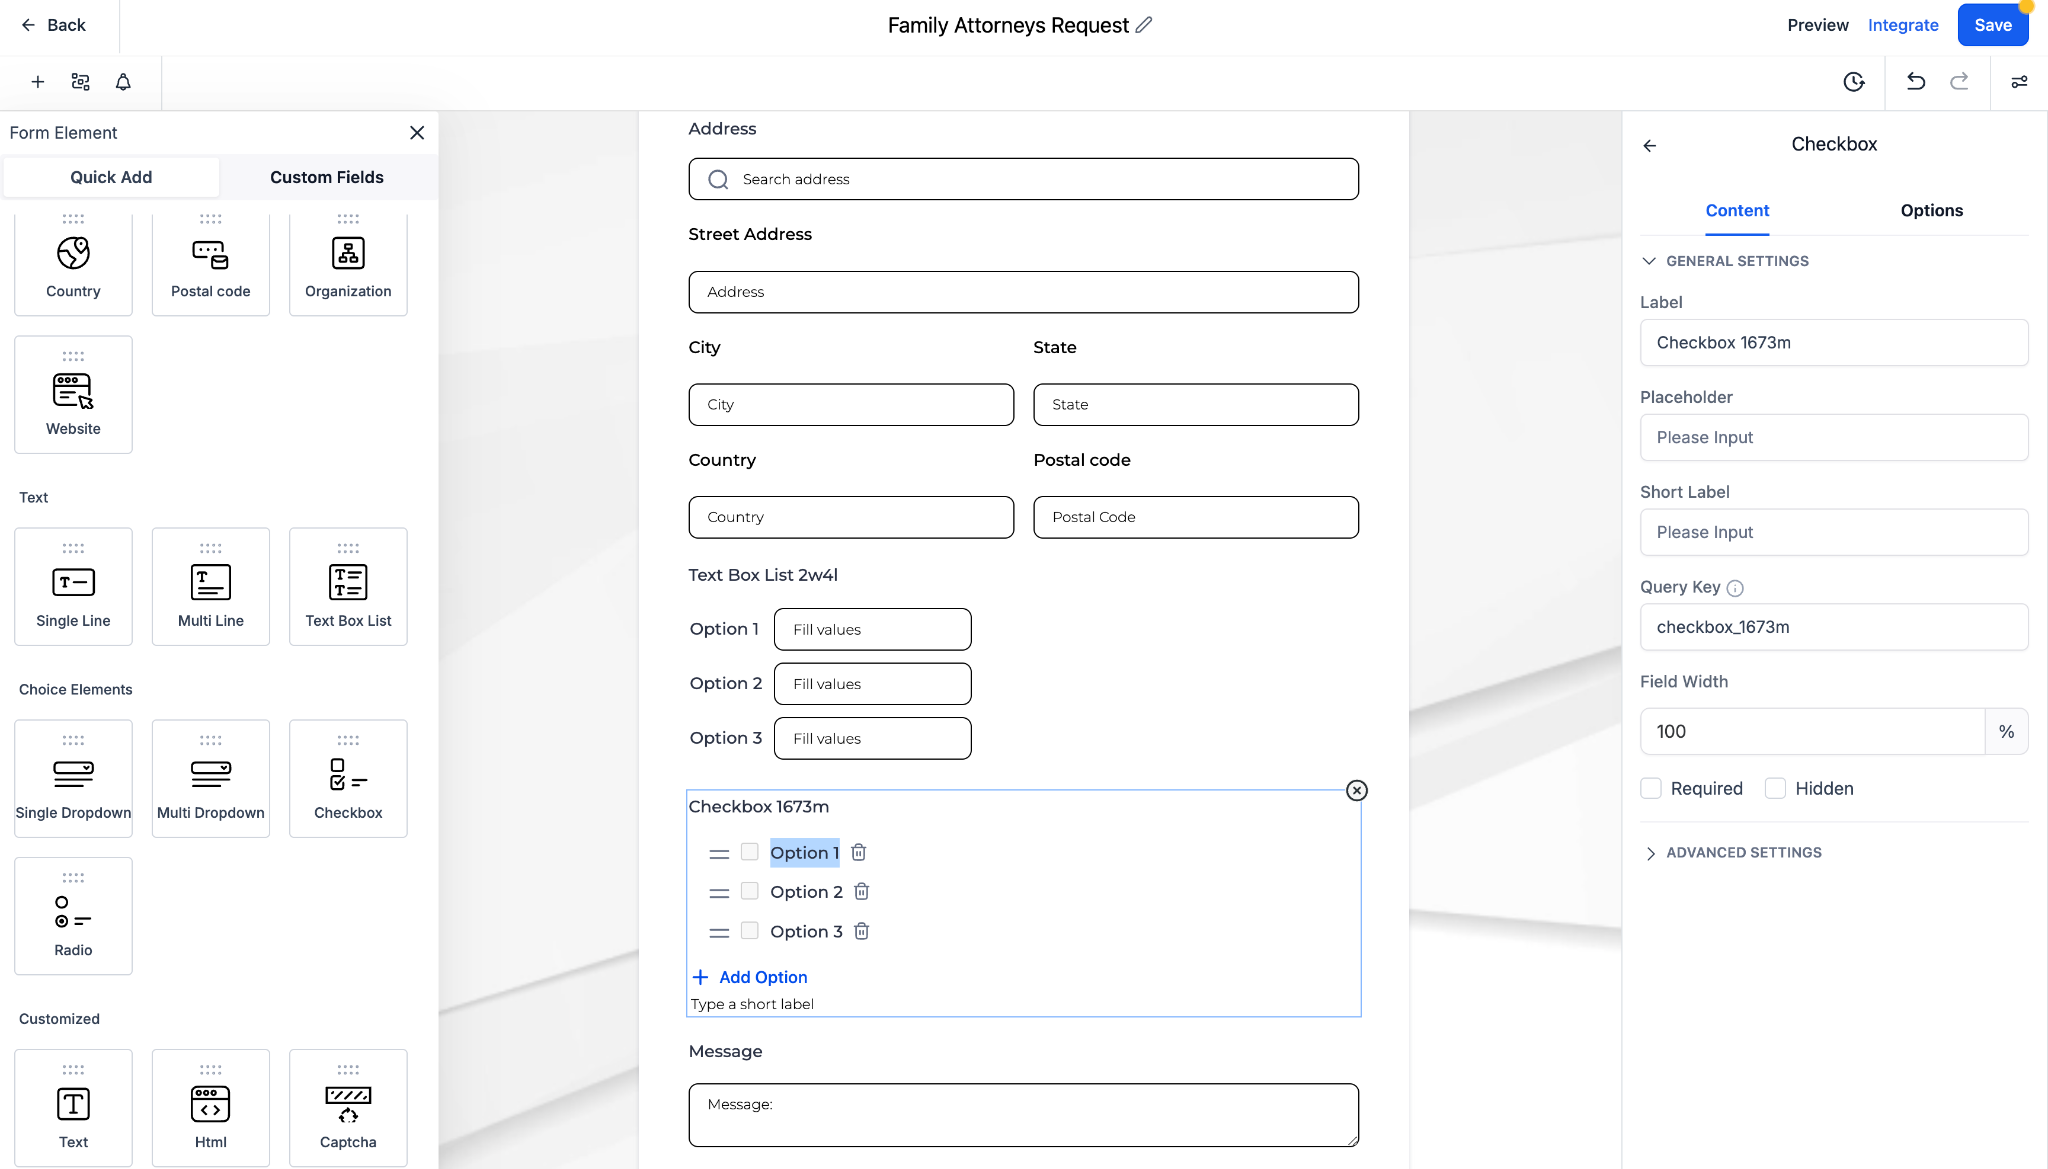Viewport: 2048px width, 1169px height.
Task: Open the notification bell icon
Action: pyautogui.click(x=123, y=82)
